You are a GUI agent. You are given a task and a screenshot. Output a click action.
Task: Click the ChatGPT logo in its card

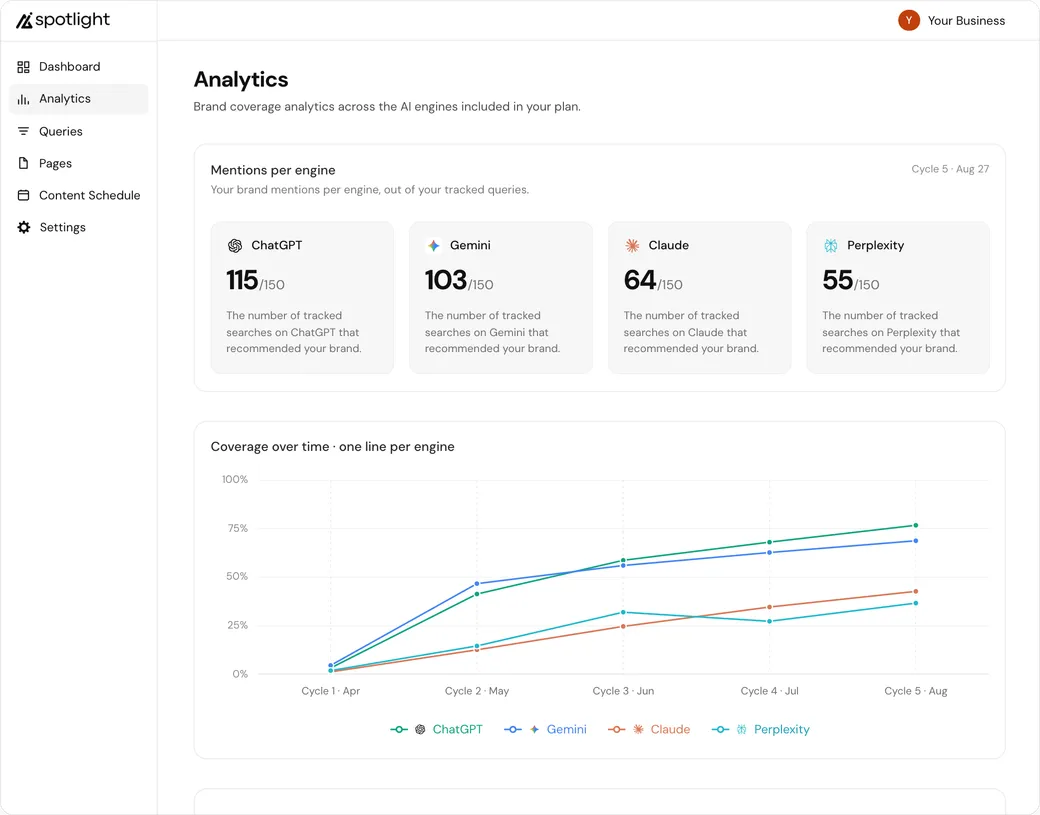(235, 245)
